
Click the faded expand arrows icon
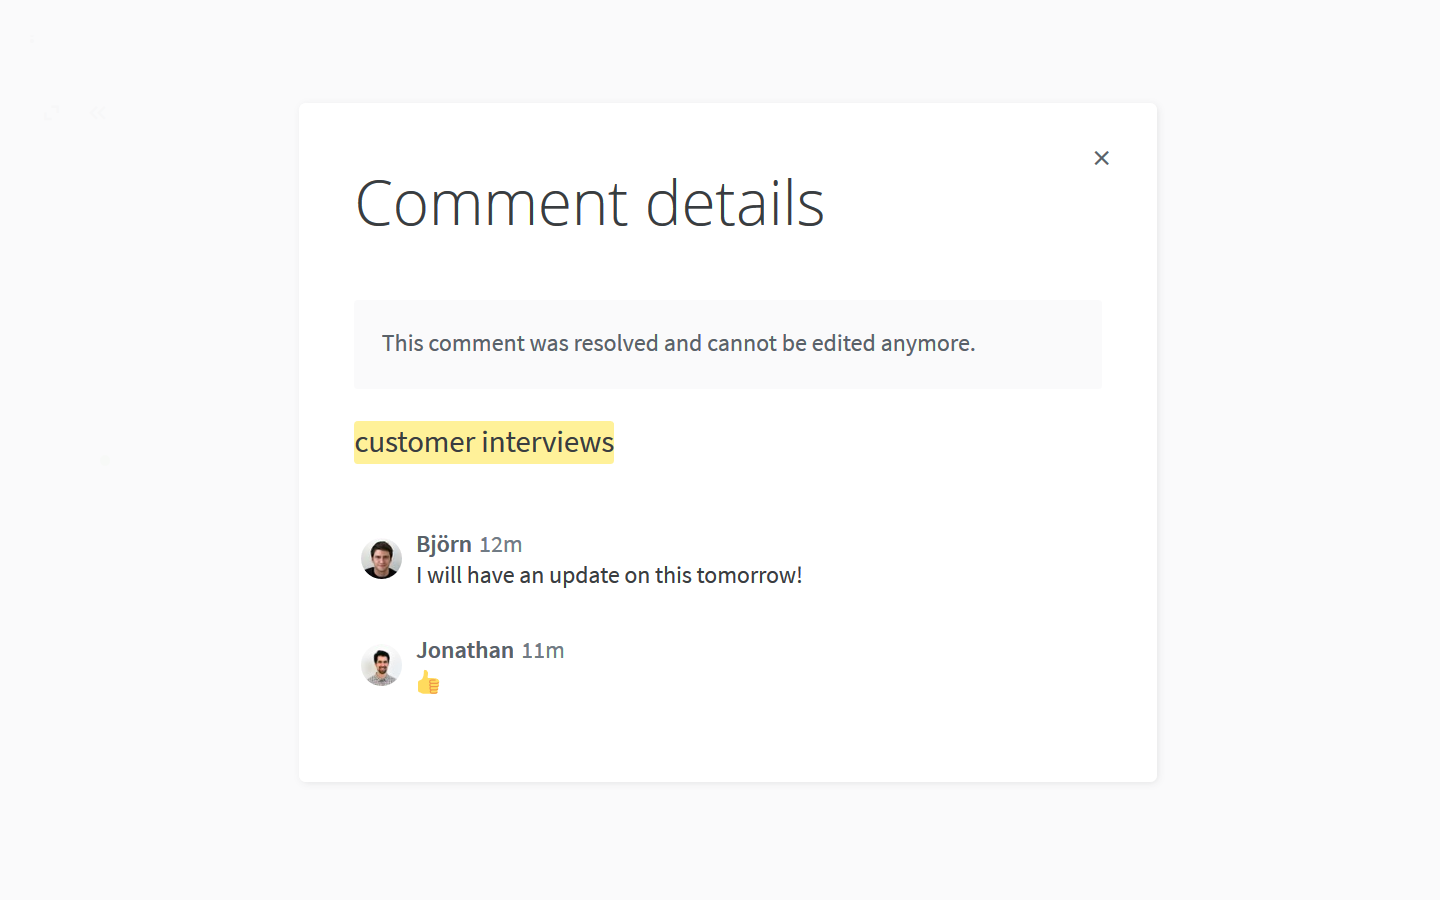pos(51,113)
